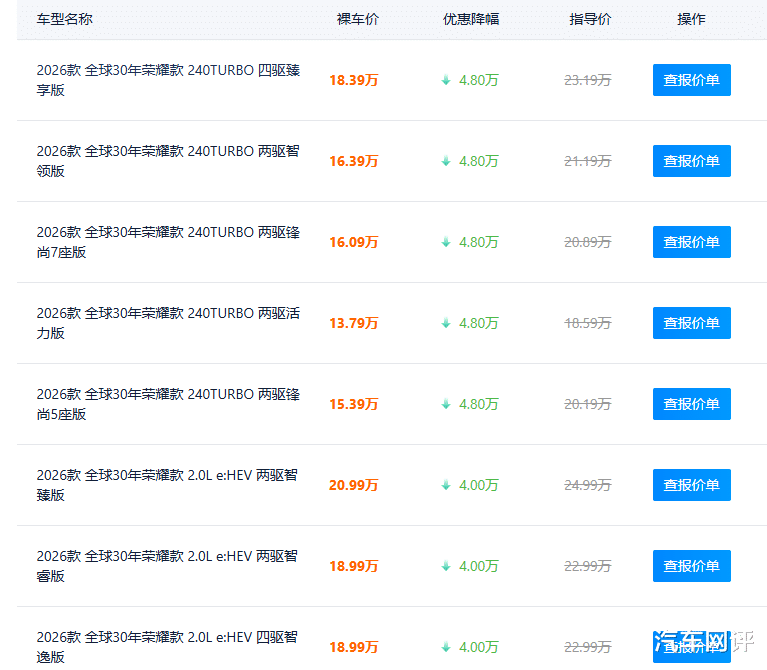Open quote sheet for e:HEV 两驱智睿版
This screenshot has height=670, width=767.
[691, 566]
